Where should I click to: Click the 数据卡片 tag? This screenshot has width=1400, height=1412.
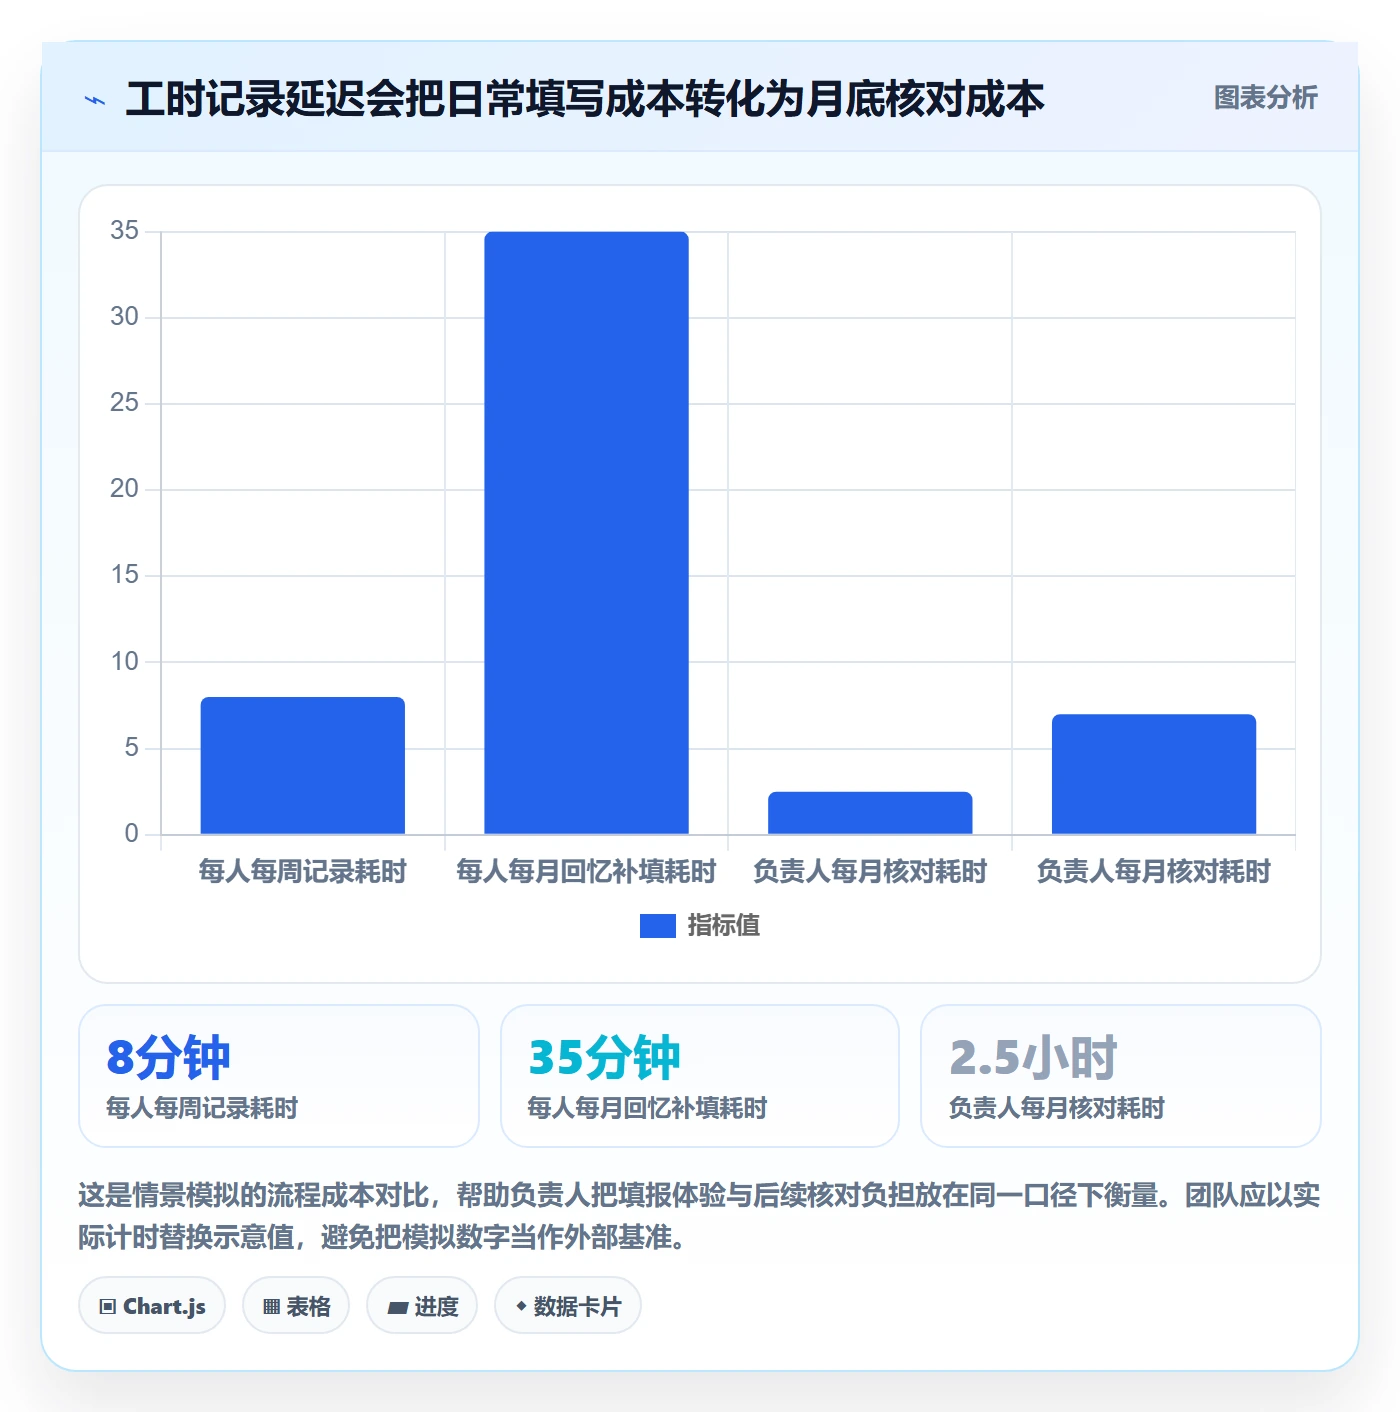(x=568, y=1306)
